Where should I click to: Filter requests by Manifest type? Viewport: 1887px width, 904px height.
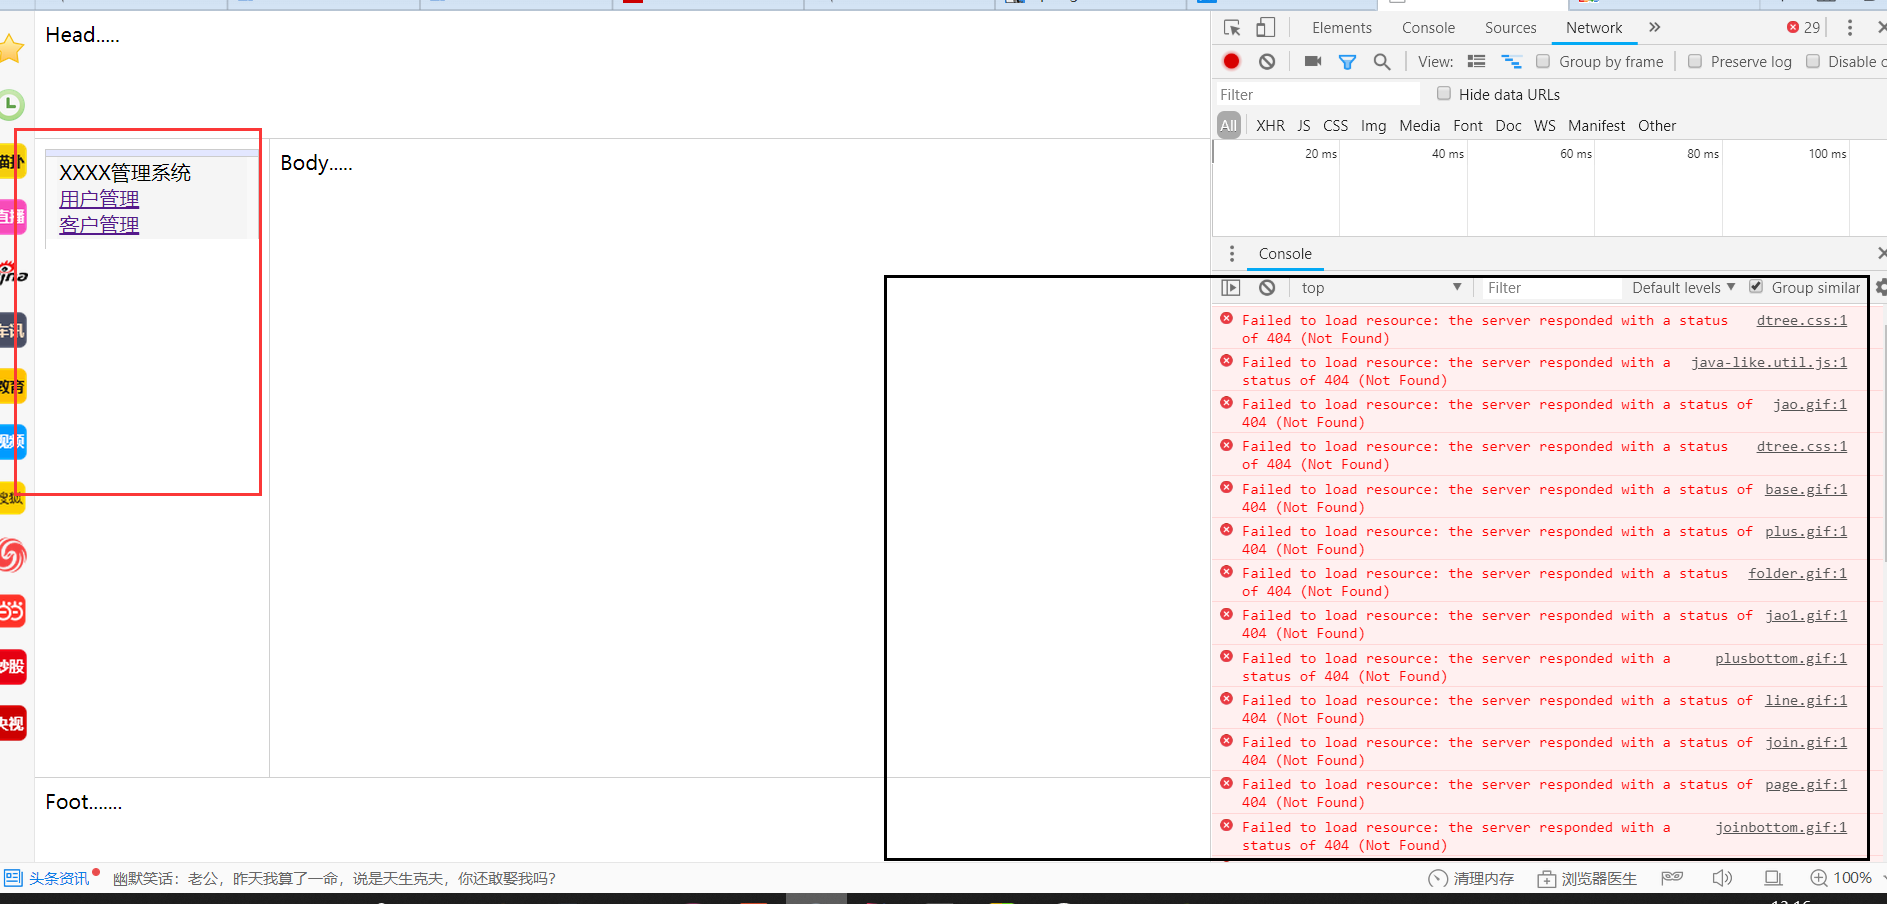[x=1596, y=126]
